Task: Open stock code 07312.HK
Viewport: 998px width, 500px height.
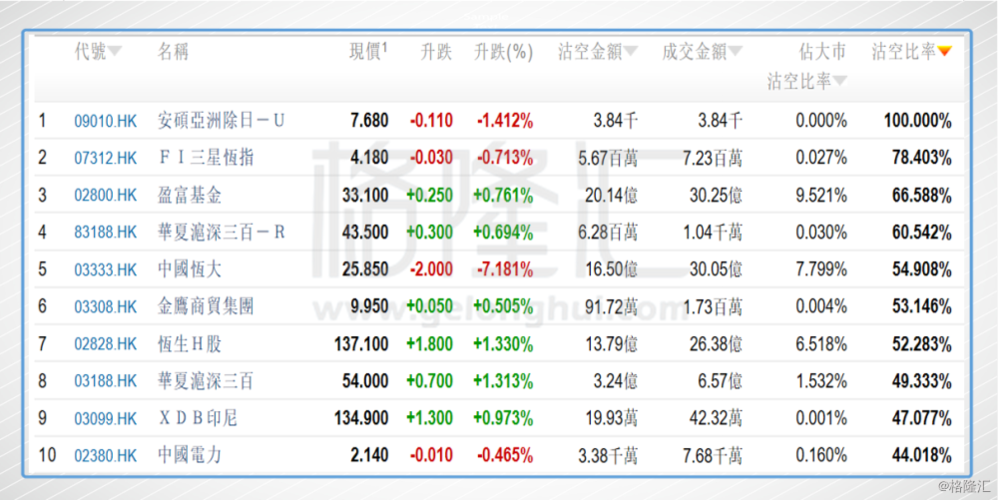Action: tap(106, 158)
